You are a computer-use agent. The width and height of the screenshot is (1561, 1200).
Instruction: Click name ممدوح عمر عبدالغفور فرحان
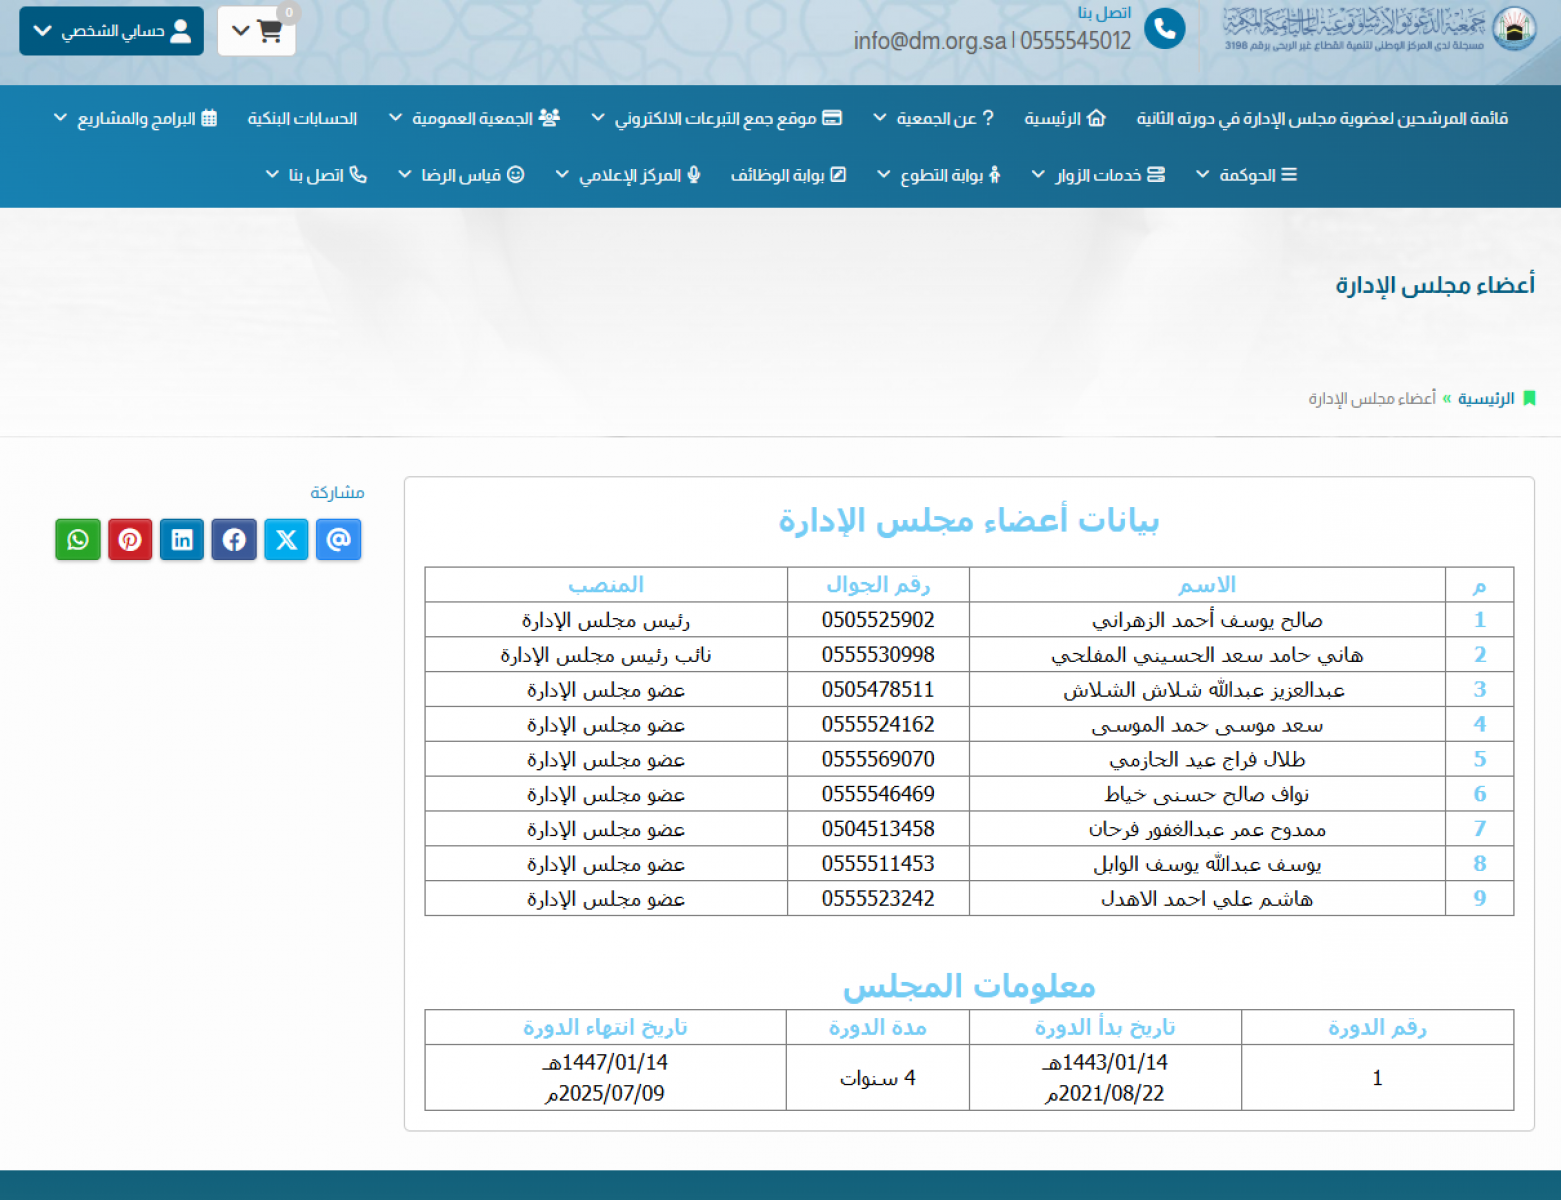(x=1207, y=829)
